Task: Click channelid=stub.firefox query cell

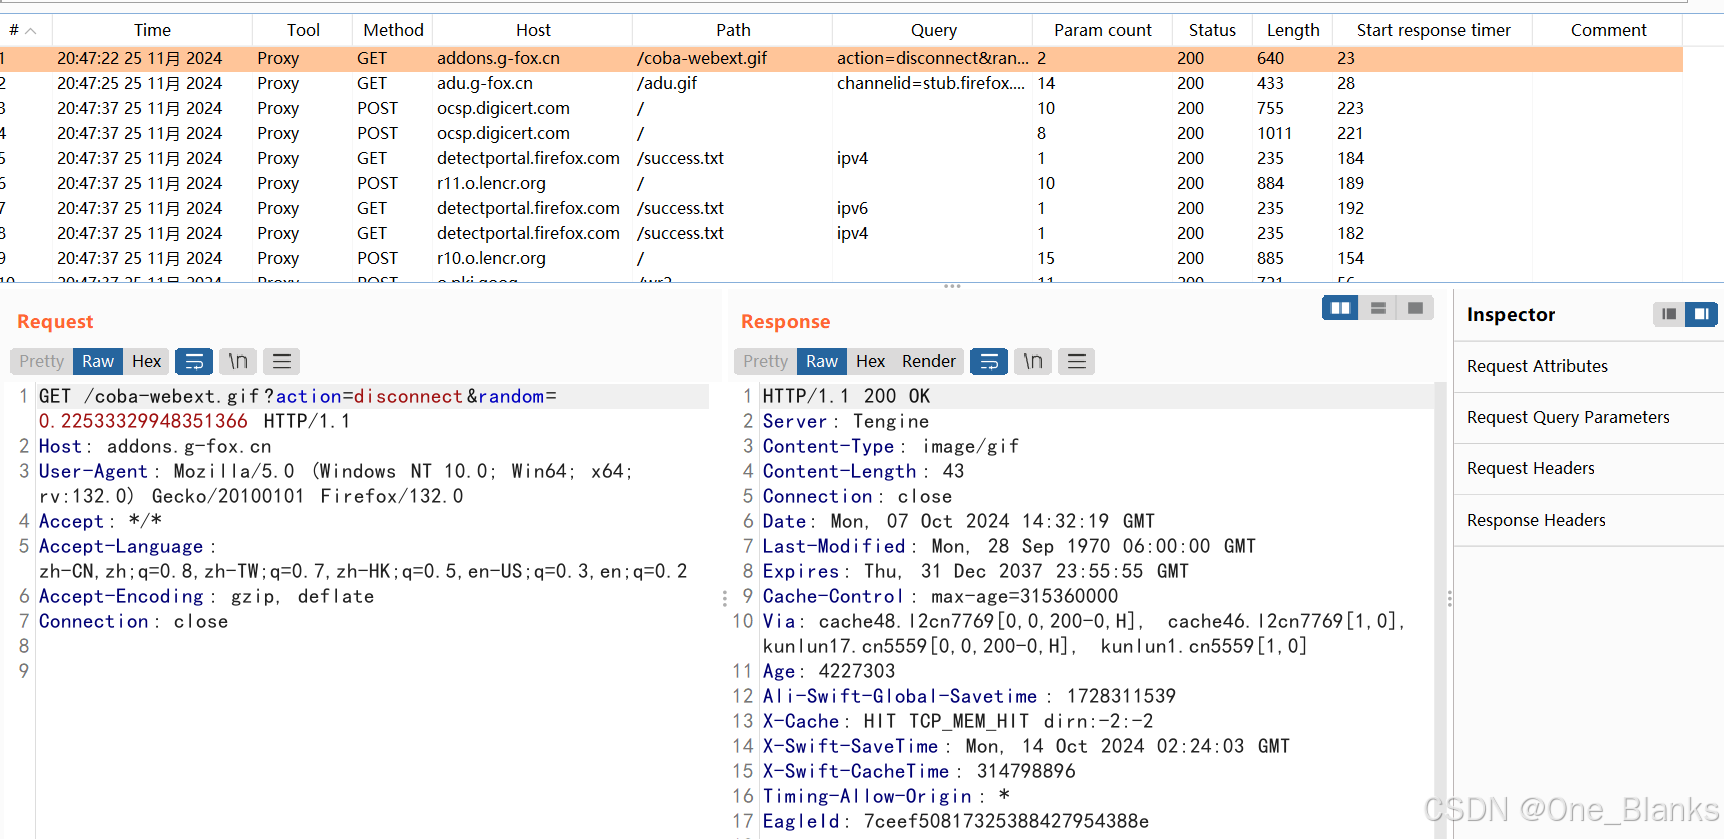Action: pos(931,83)
